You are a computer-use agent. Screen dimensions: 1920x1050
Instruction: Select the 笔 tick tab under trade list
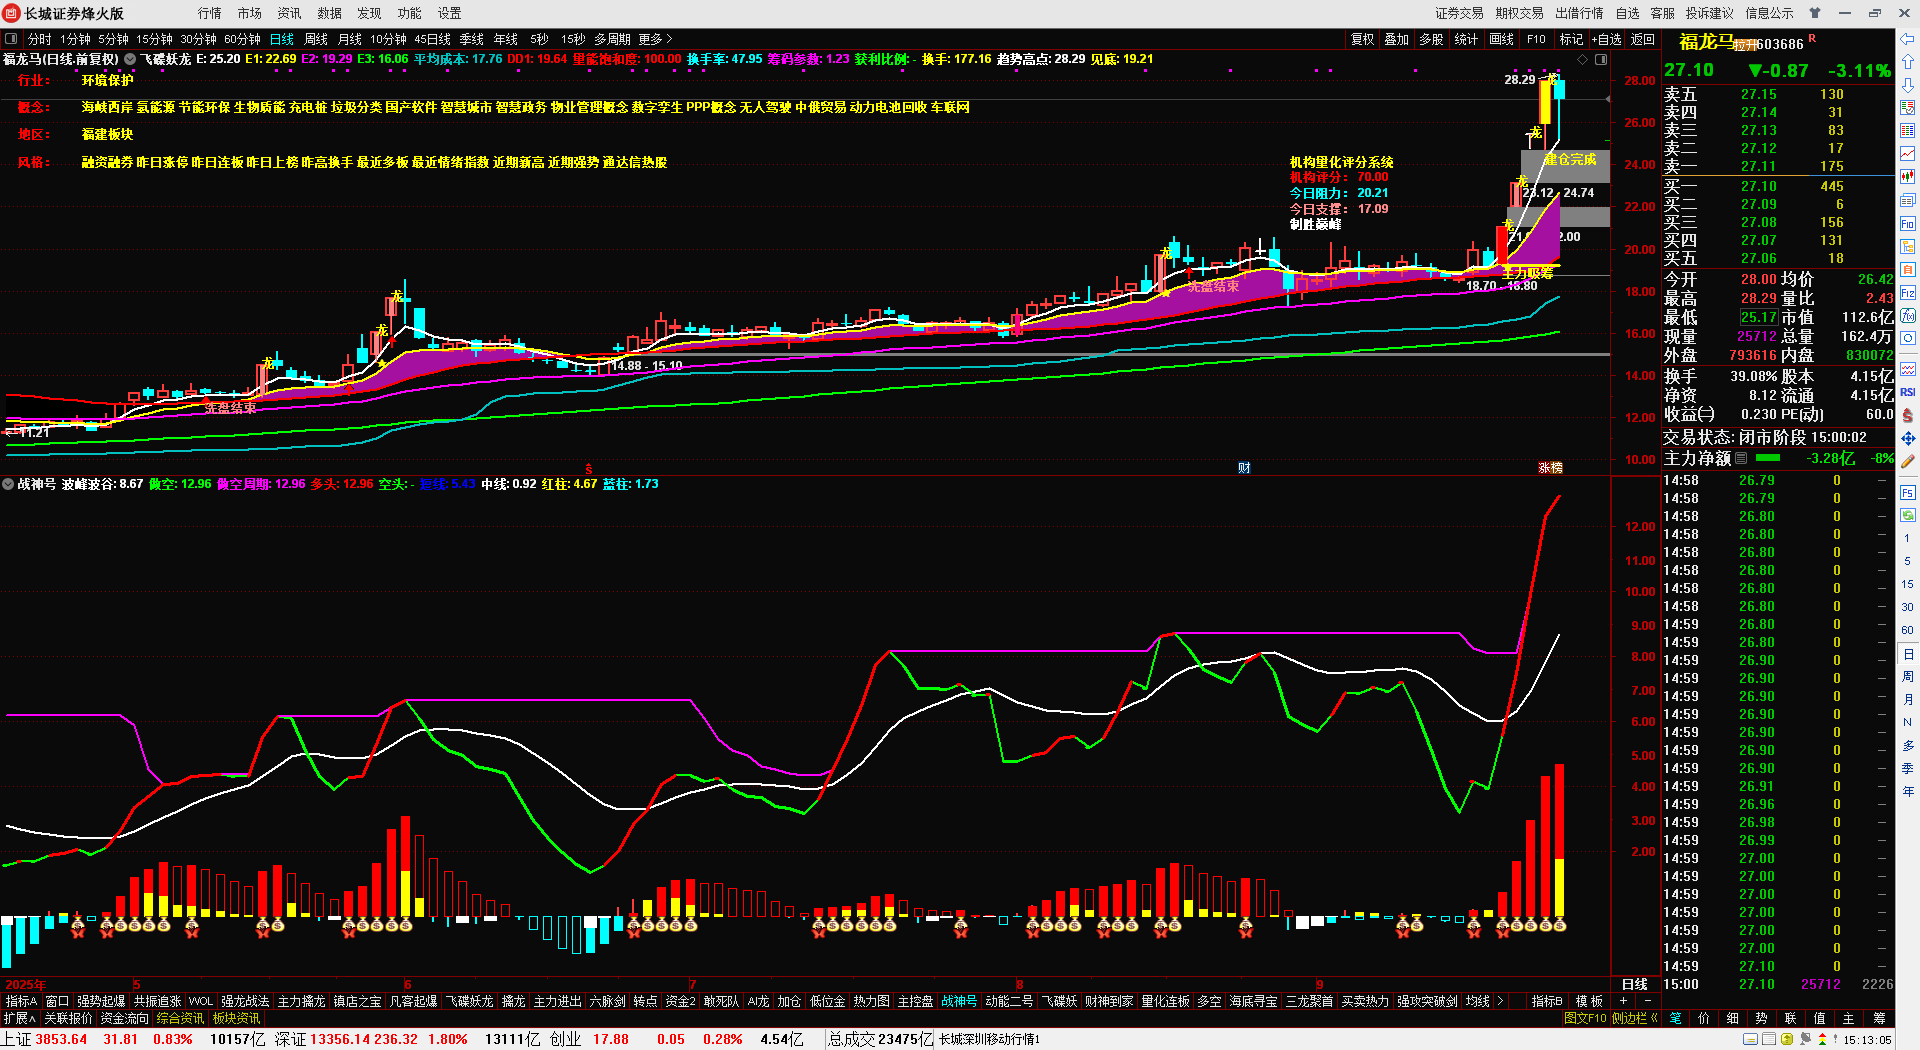(x=1676, y=1018)
